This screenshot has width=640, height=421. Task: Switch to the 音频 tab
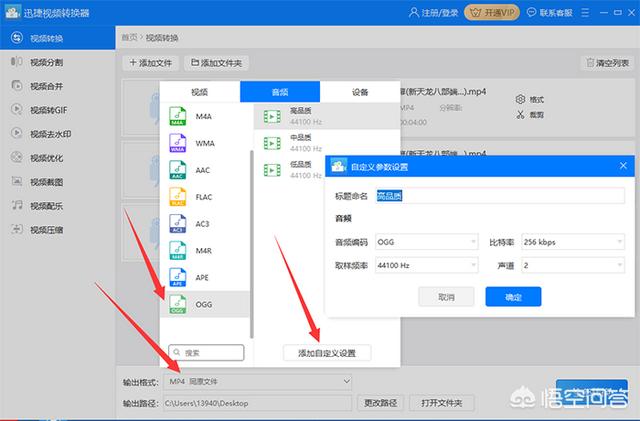280,92
